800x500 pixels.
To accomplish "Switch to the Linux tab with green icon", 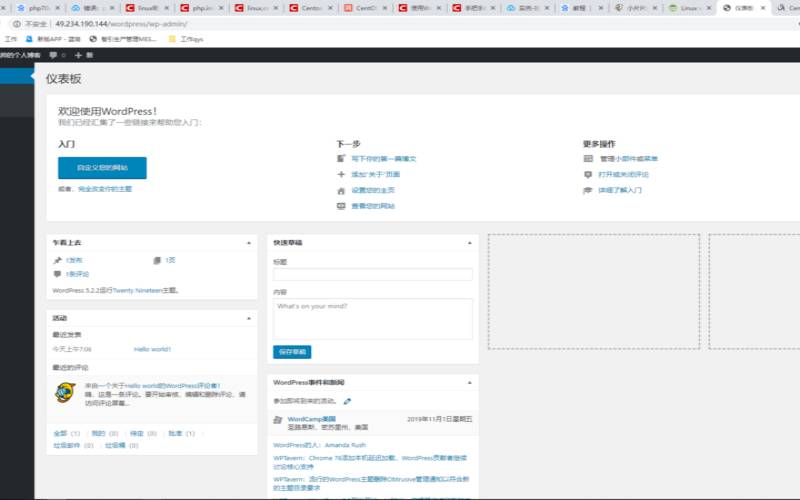I will coord(689,8).
